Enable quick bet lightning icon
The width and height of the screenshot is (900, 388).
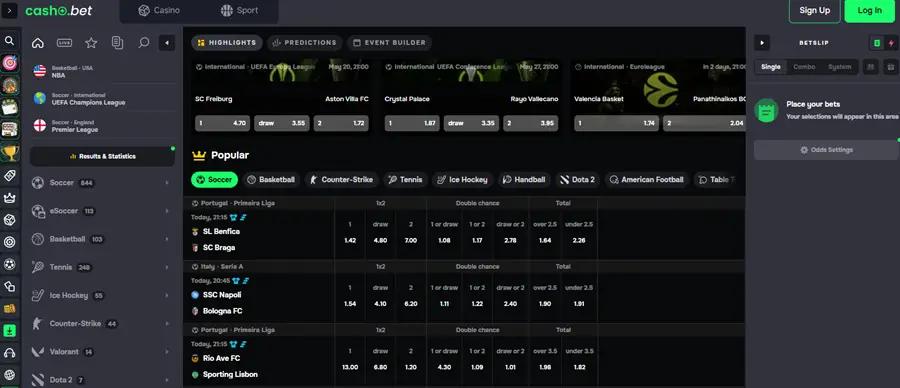point(891,43)
